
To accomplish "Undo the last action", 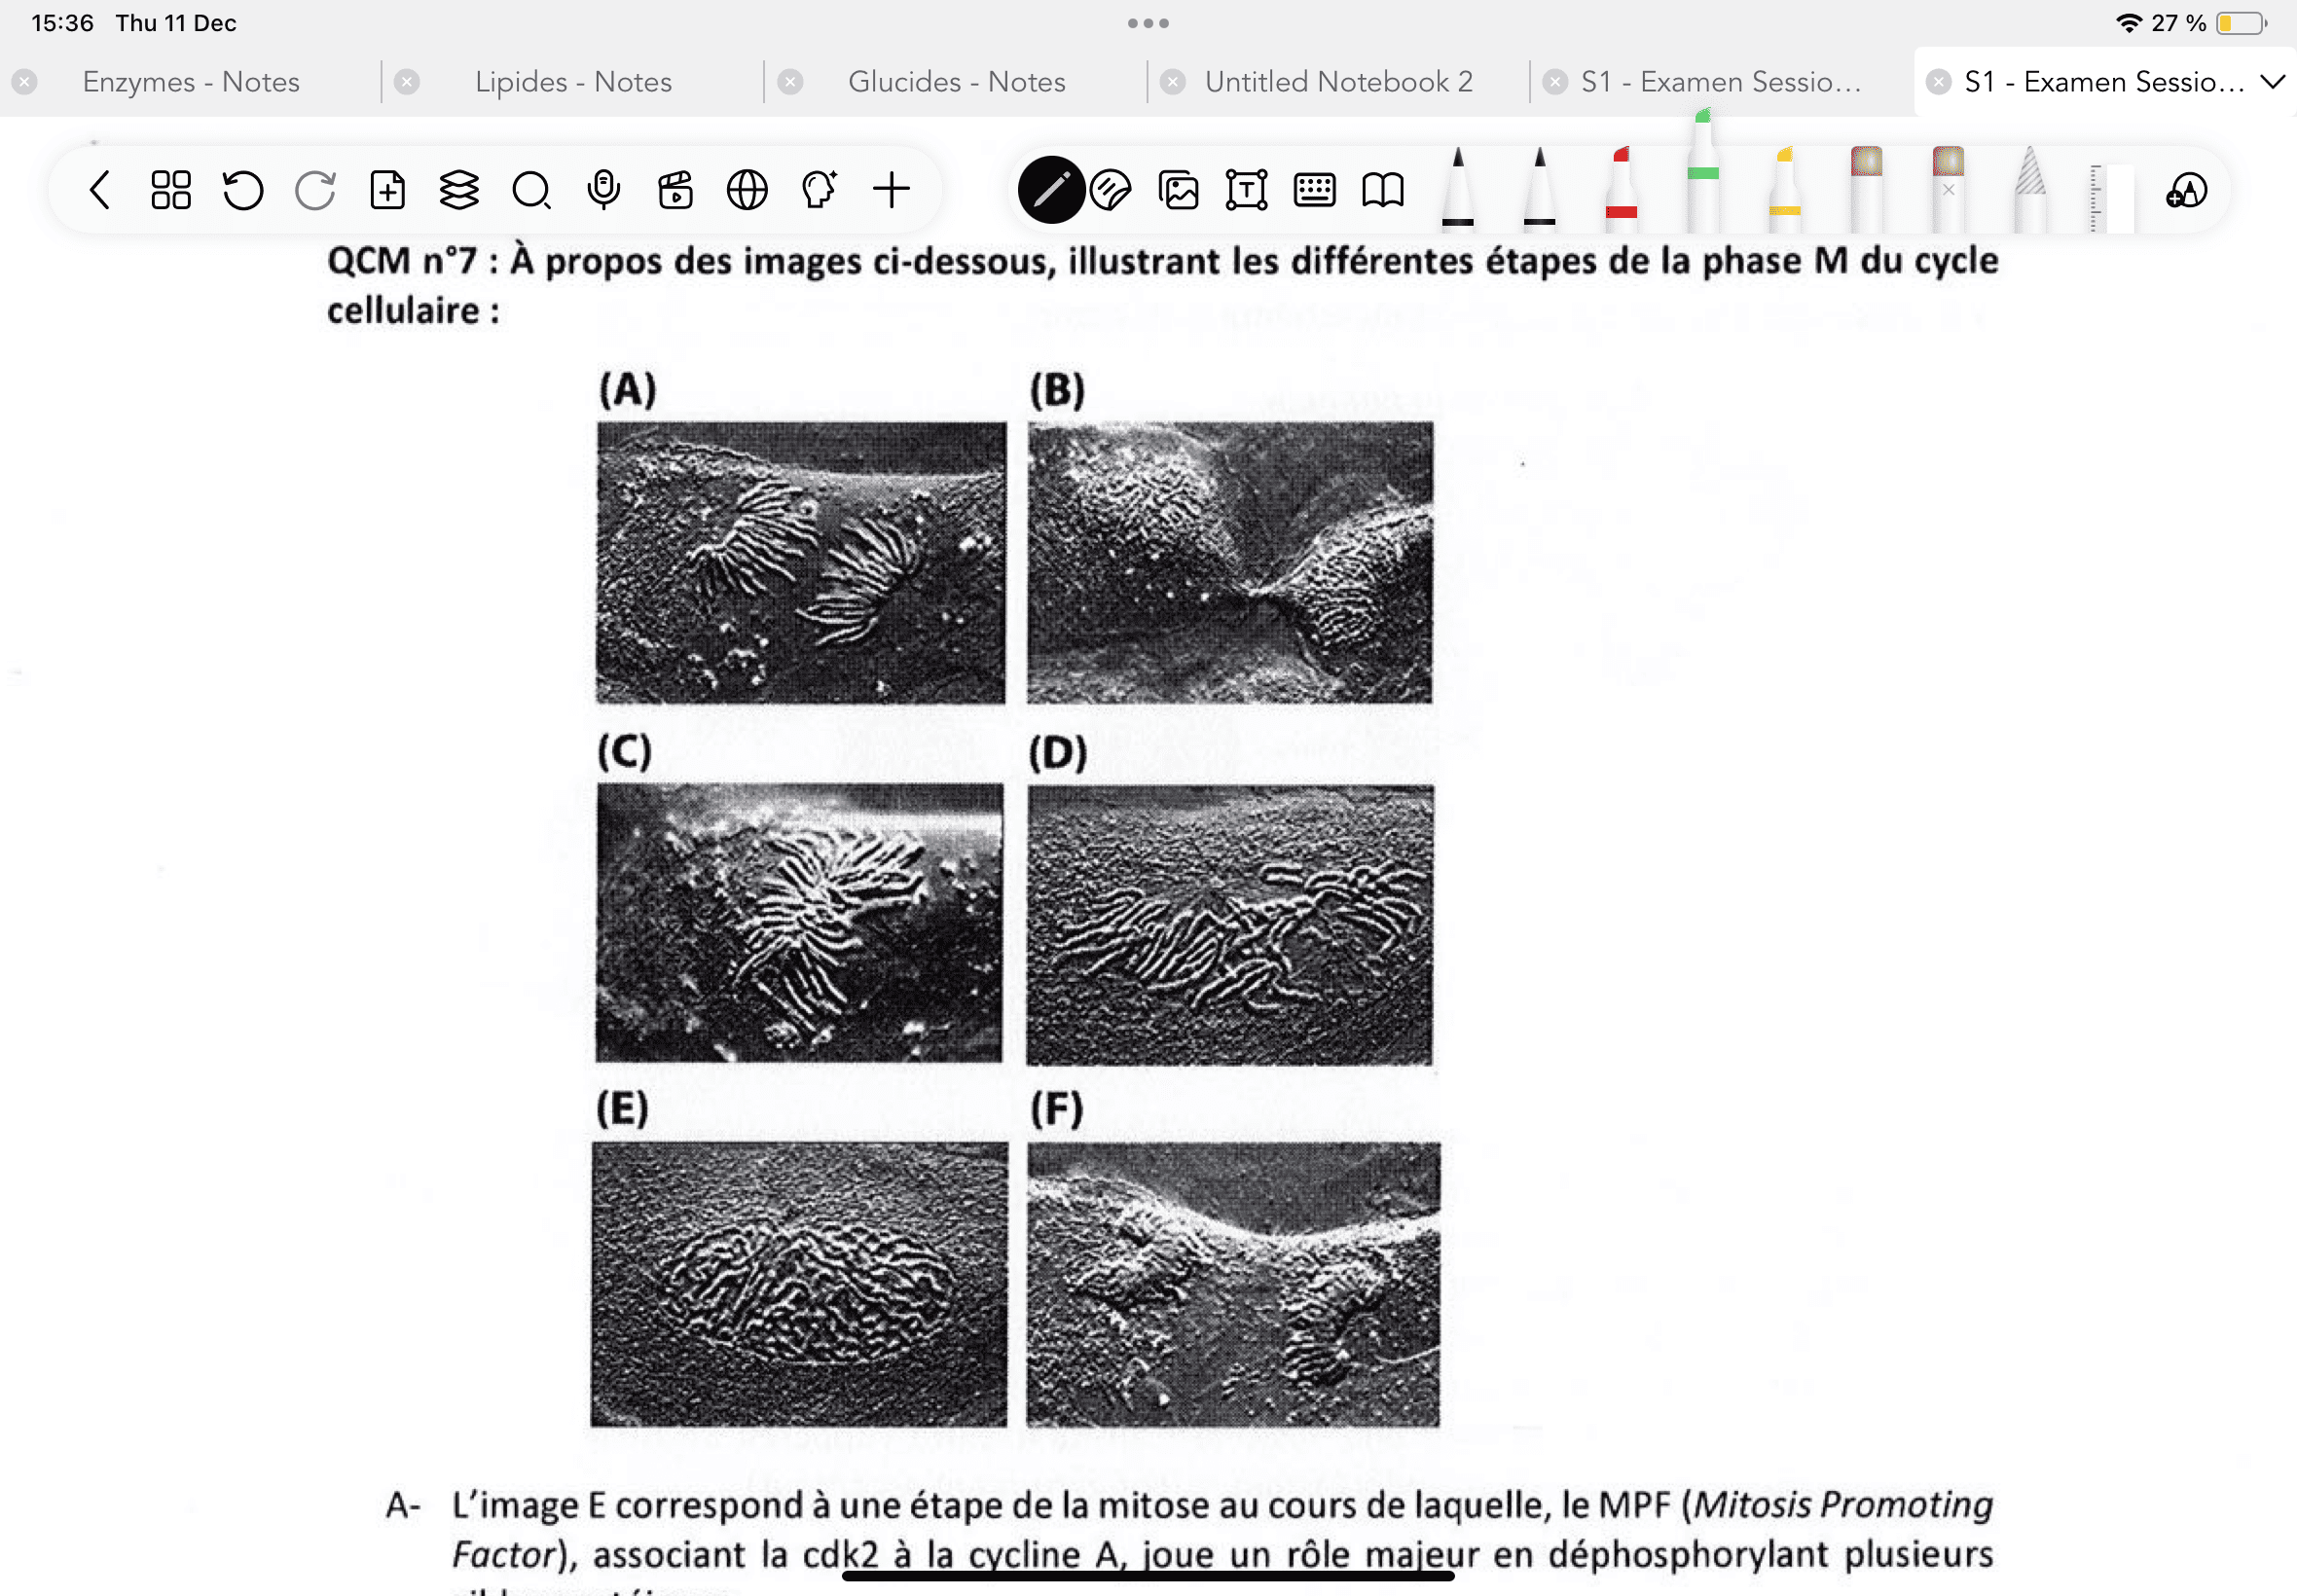I will [x=243, y=189].
